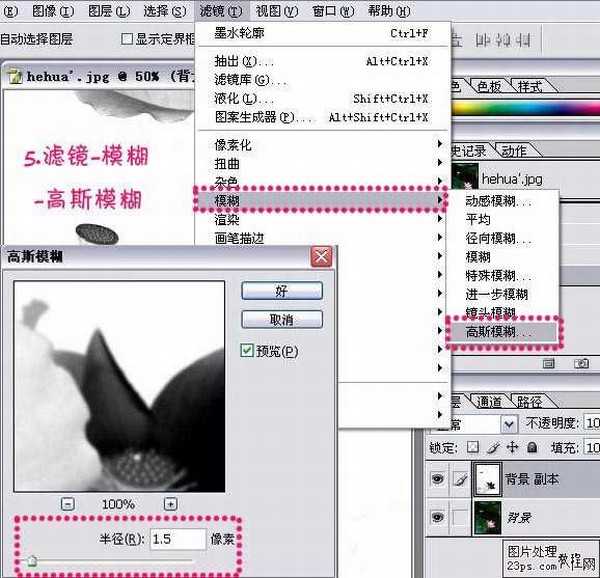Click the 半径(R) radius input field
The image size is (600, 578).
pyautogui.click(x=178, y=539)
